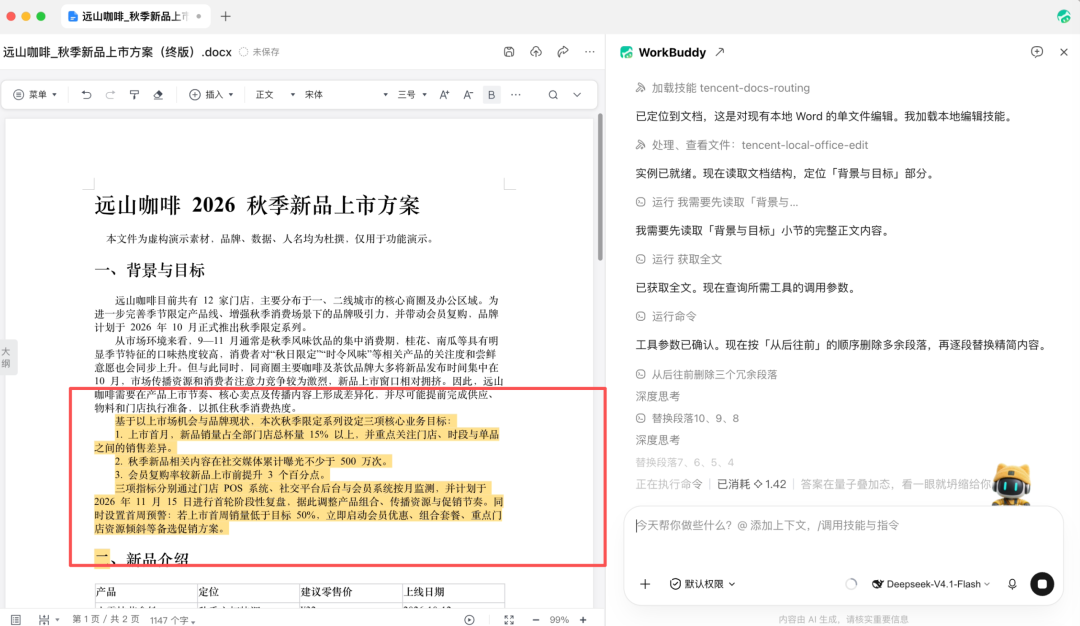
Task: Undo the last edit
Action: click(86, 95)
